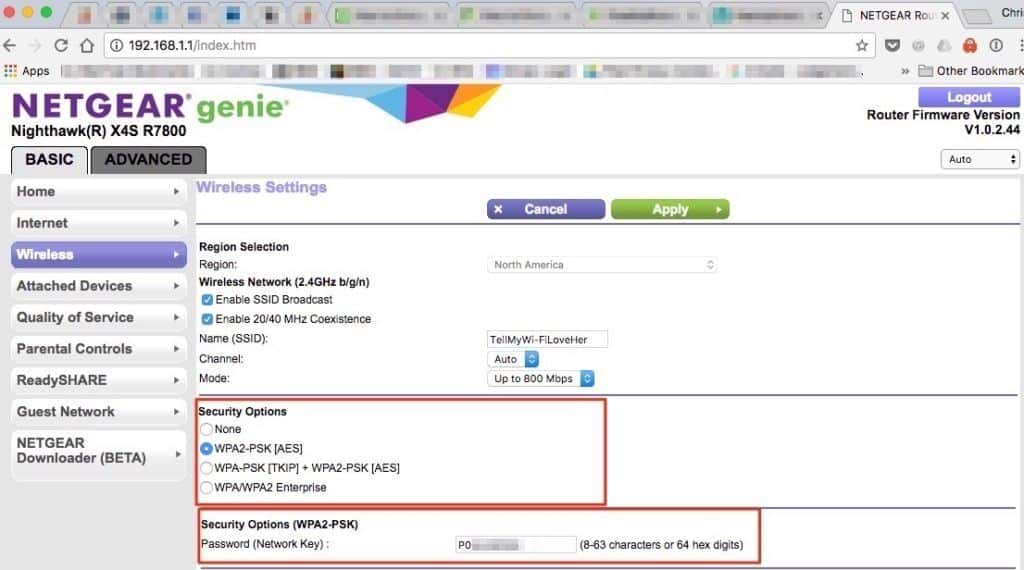Switch to the BASIC tab
This screenshot has height=570, width=1024.
(x=49, y=159)
